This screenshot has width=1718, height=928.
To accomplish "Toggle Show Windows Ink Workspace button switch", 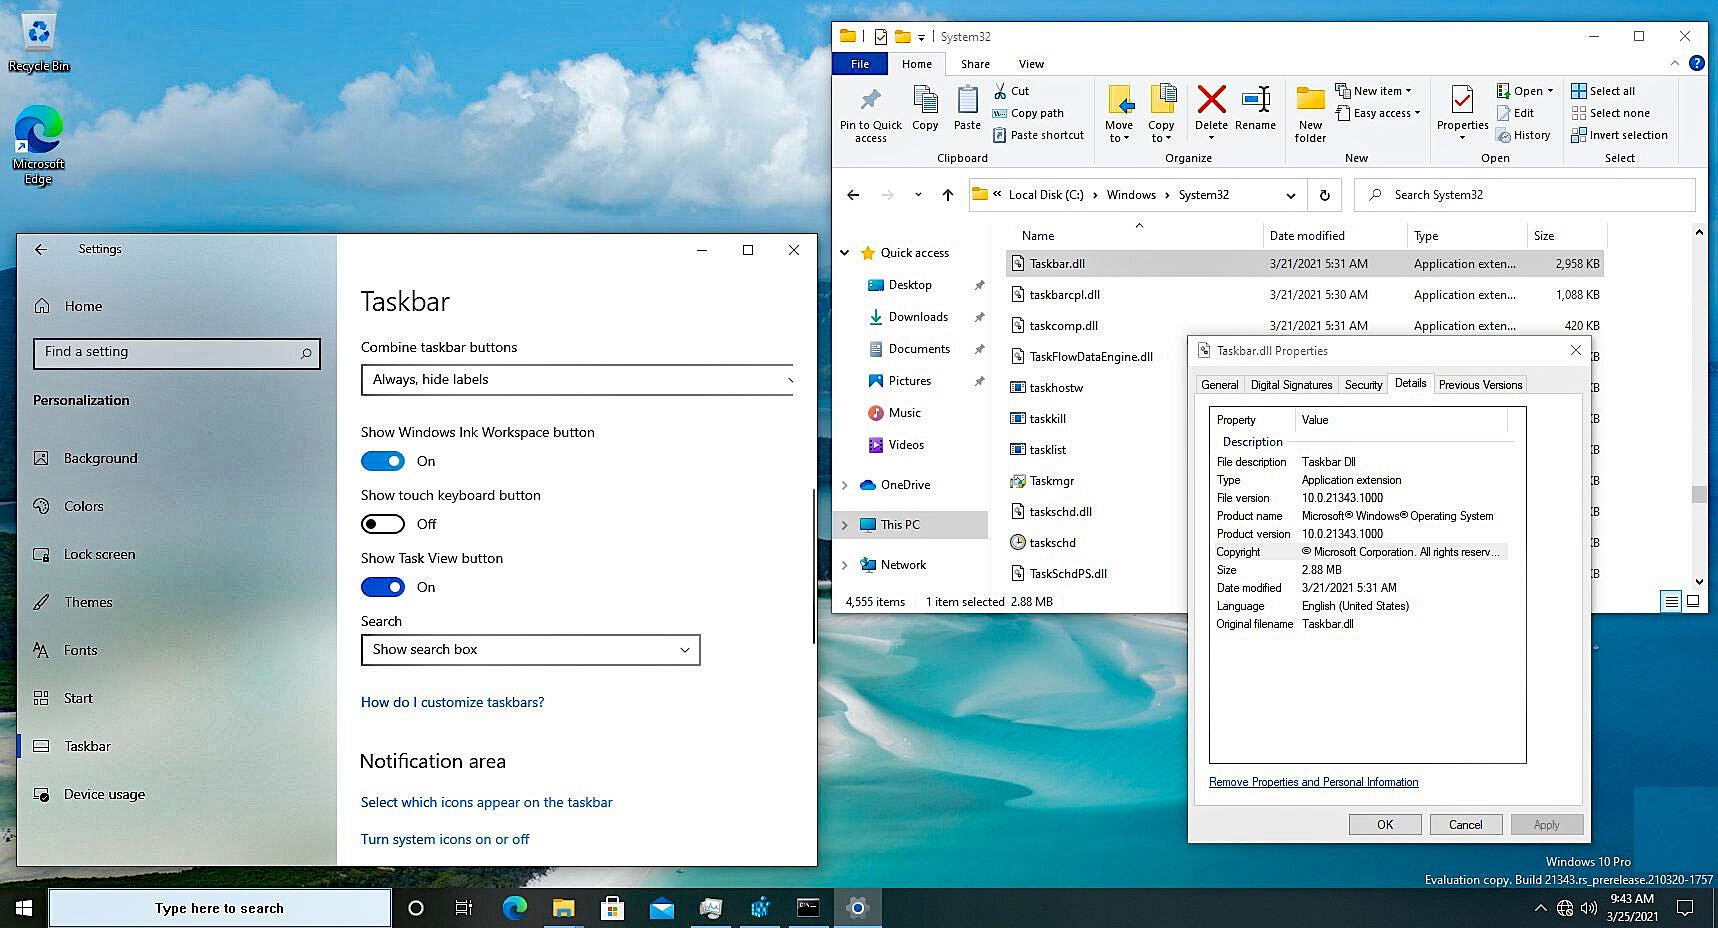I will (x=382, y=461).
